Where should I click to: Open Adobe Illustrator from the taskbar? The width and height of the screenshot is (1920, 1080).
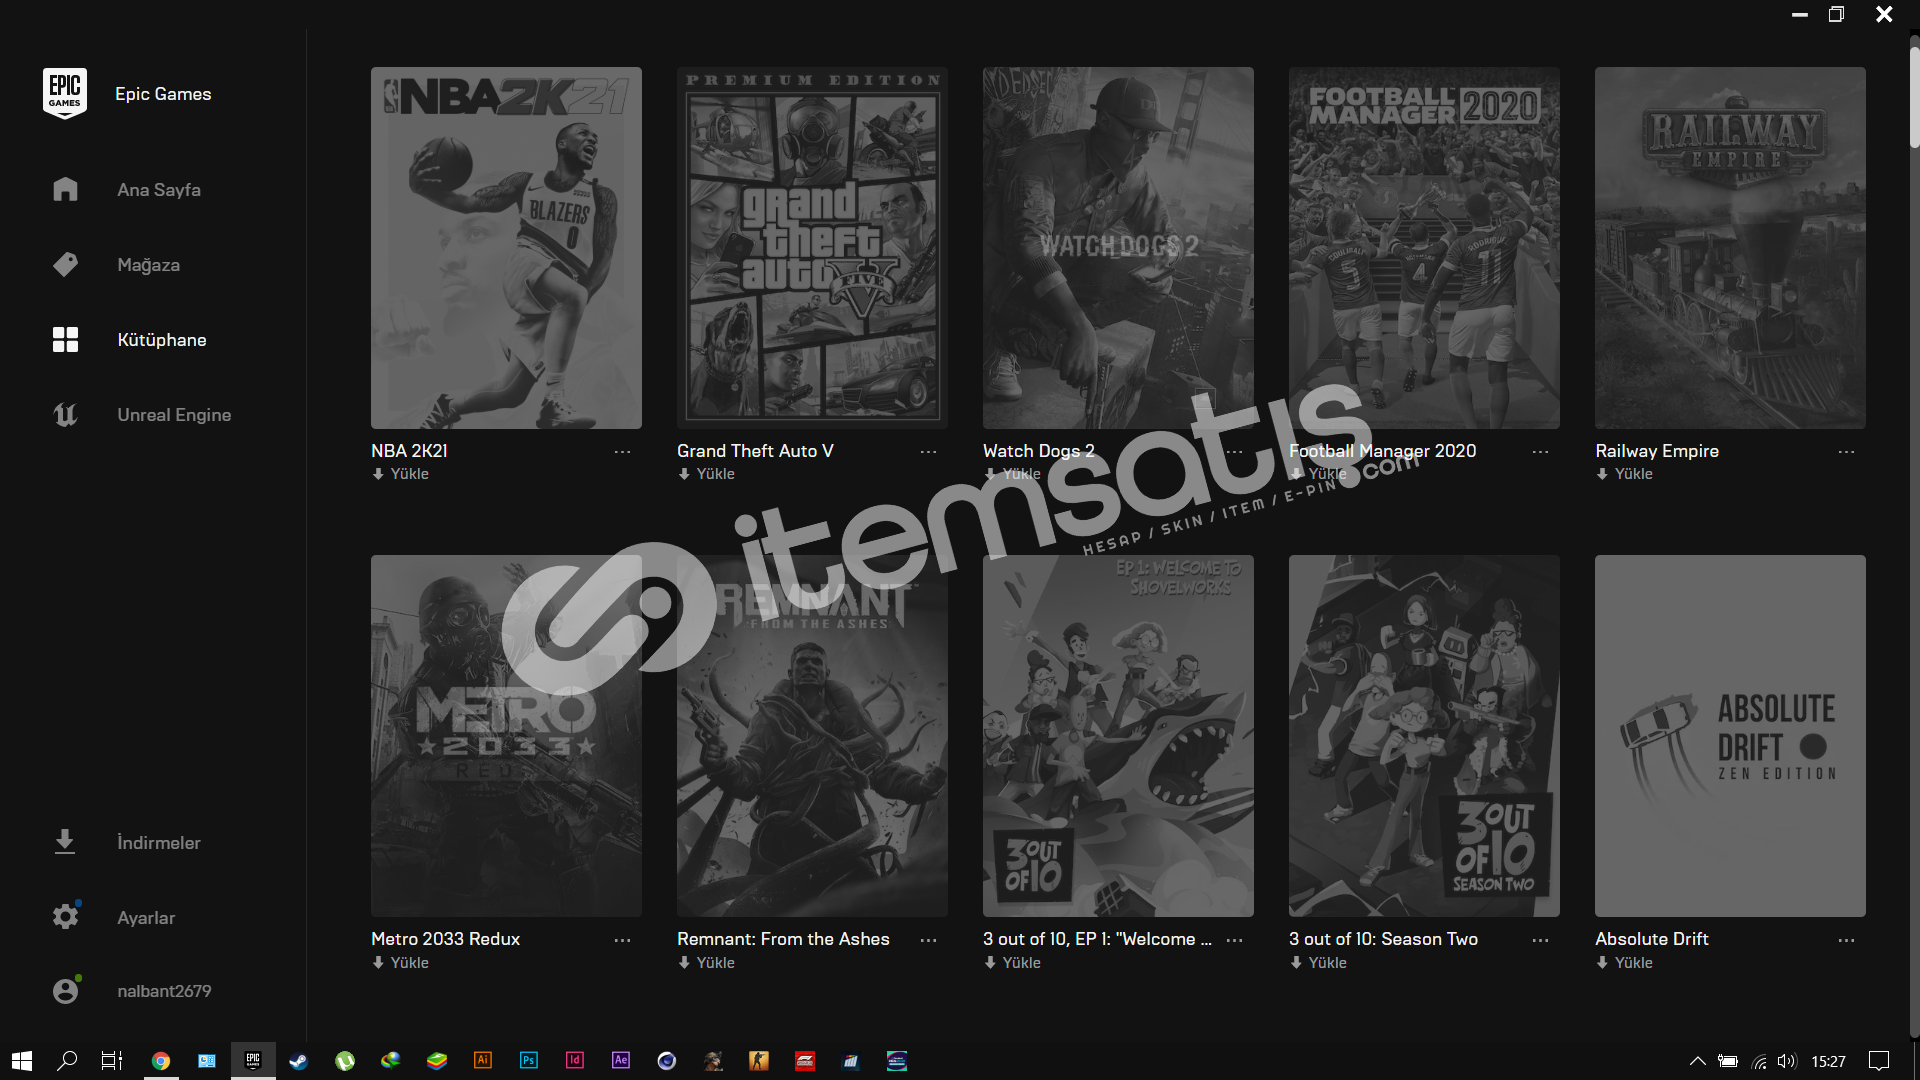tap(483, 1061)
